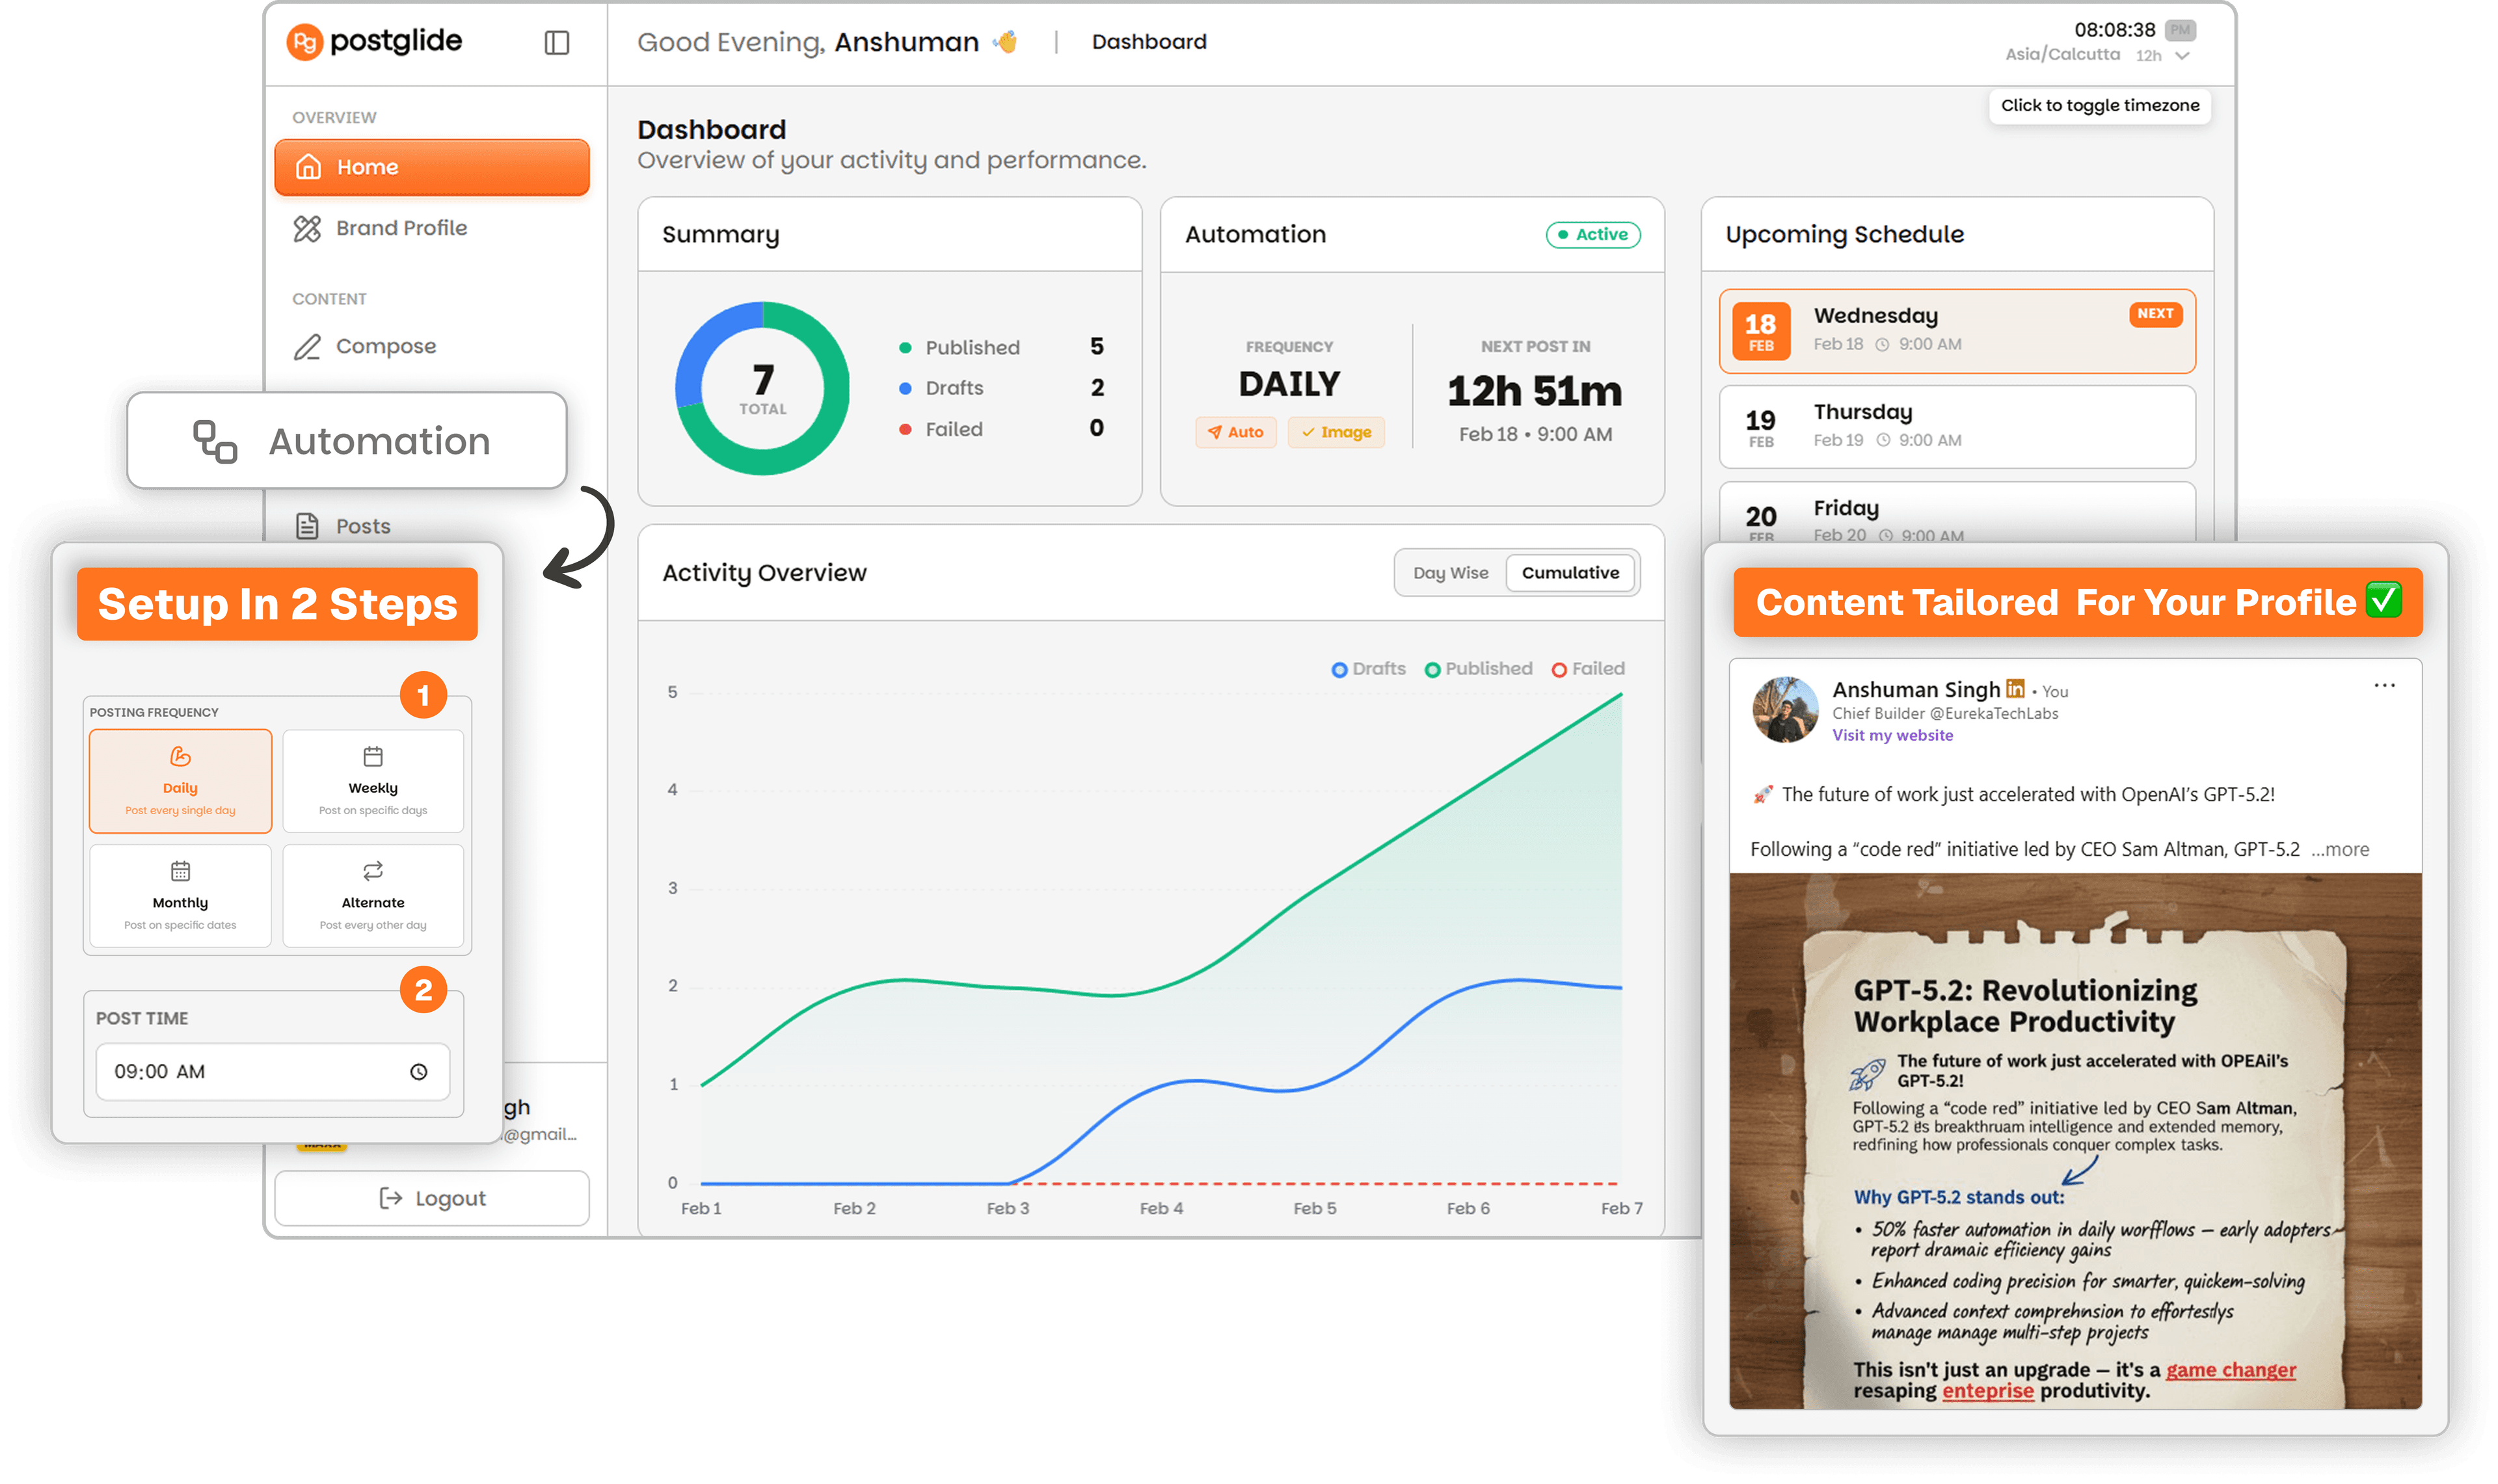Click the 12h 51m countdown text
2498x1484 pixels.
pyautogui.click(x=1535, y=391)
